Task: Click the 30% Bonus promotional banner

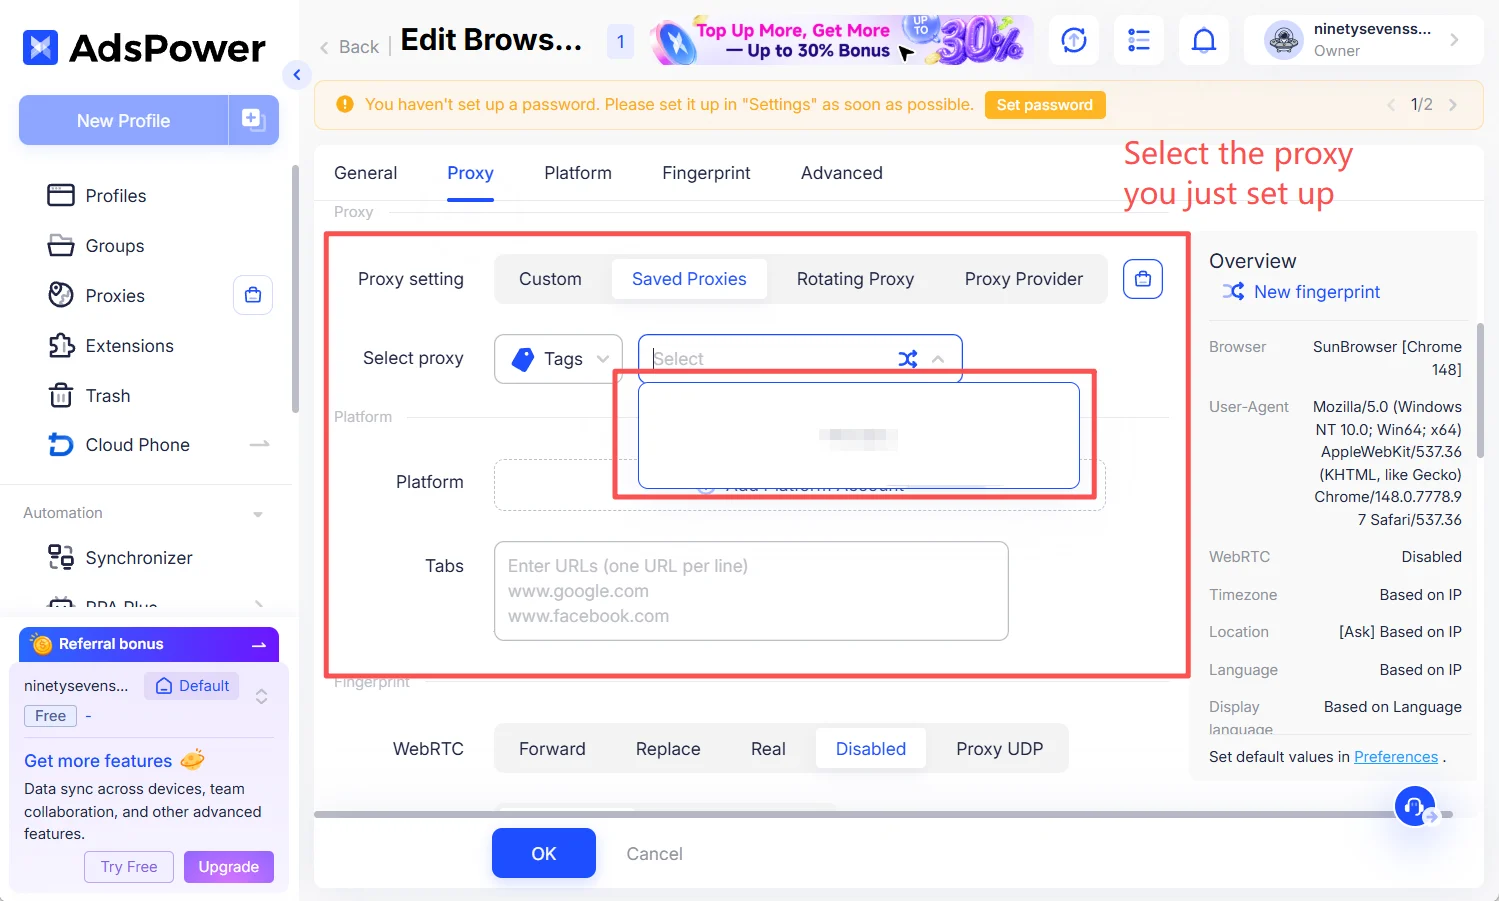Action: [841, 40]
